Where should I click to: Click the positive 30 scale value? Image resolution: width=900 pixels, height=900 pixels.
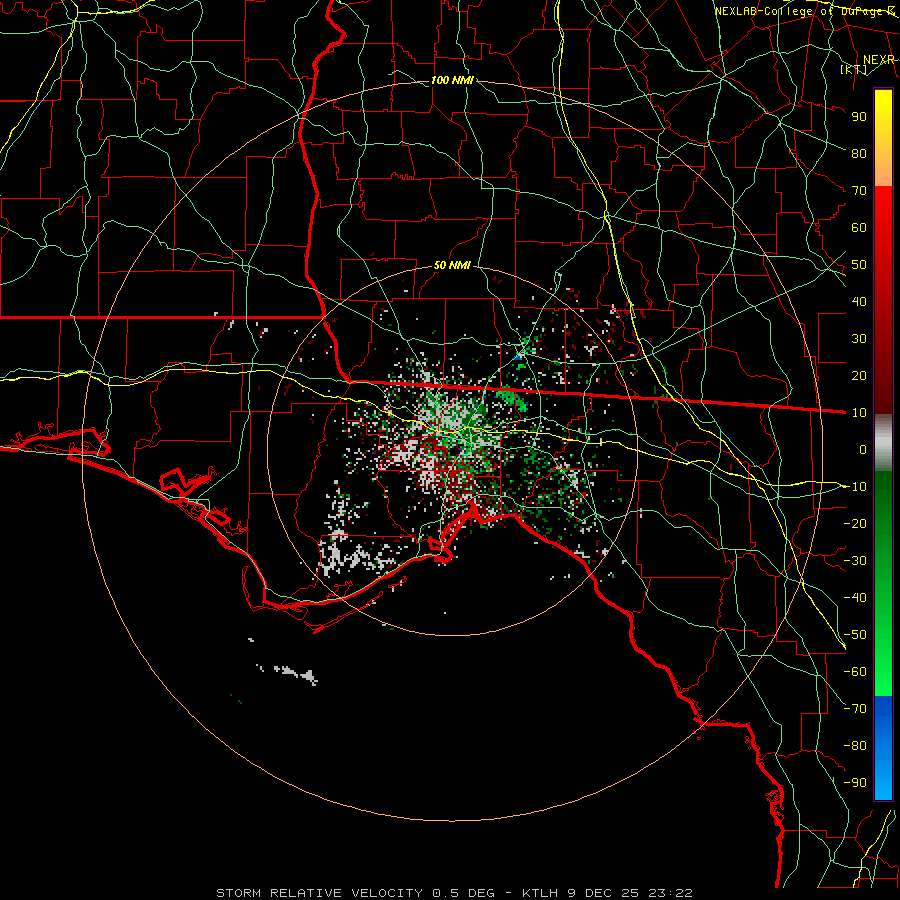(x=859, y=339)
